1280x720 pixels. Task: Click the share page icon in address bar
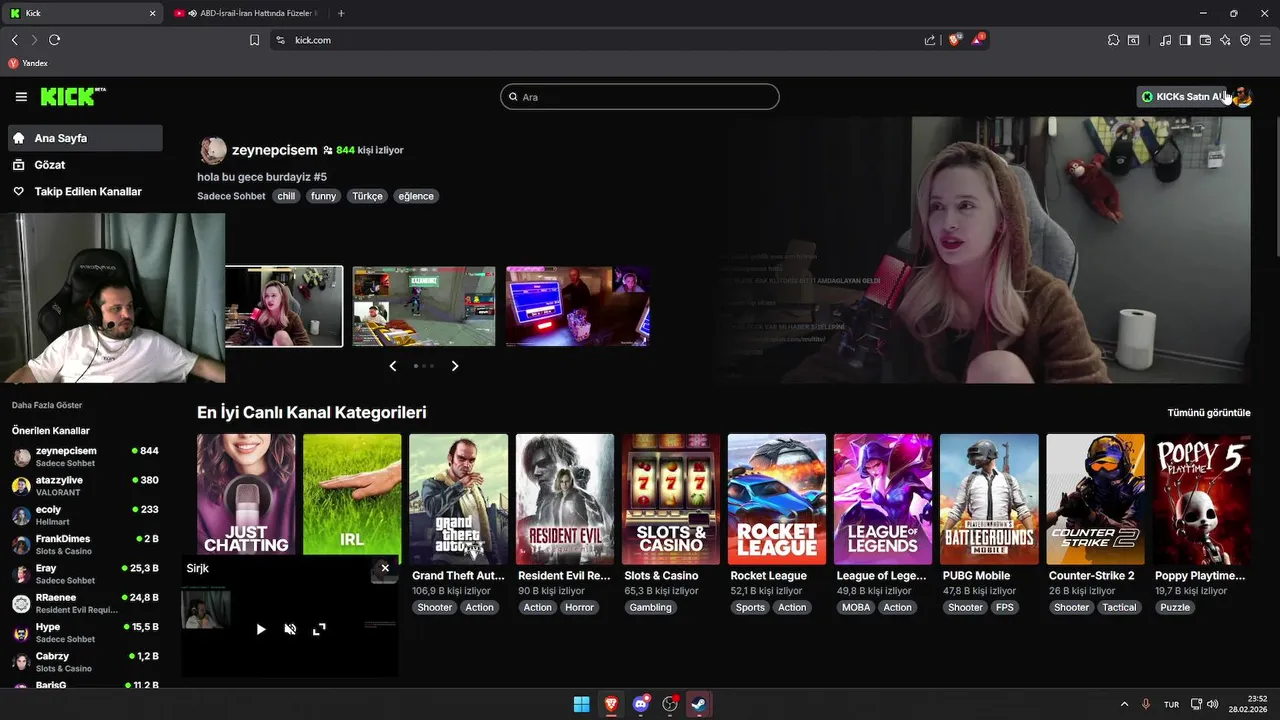coord(930,40)
